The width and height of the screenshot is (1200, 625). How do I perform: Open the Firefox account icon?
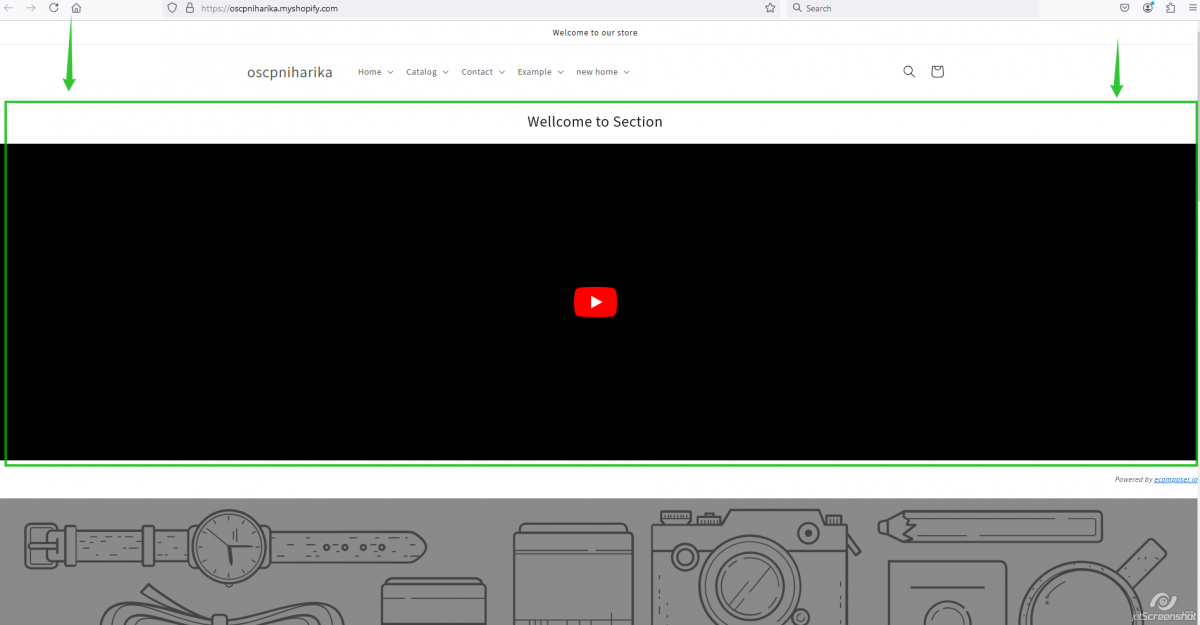[x=1147, y=8]
